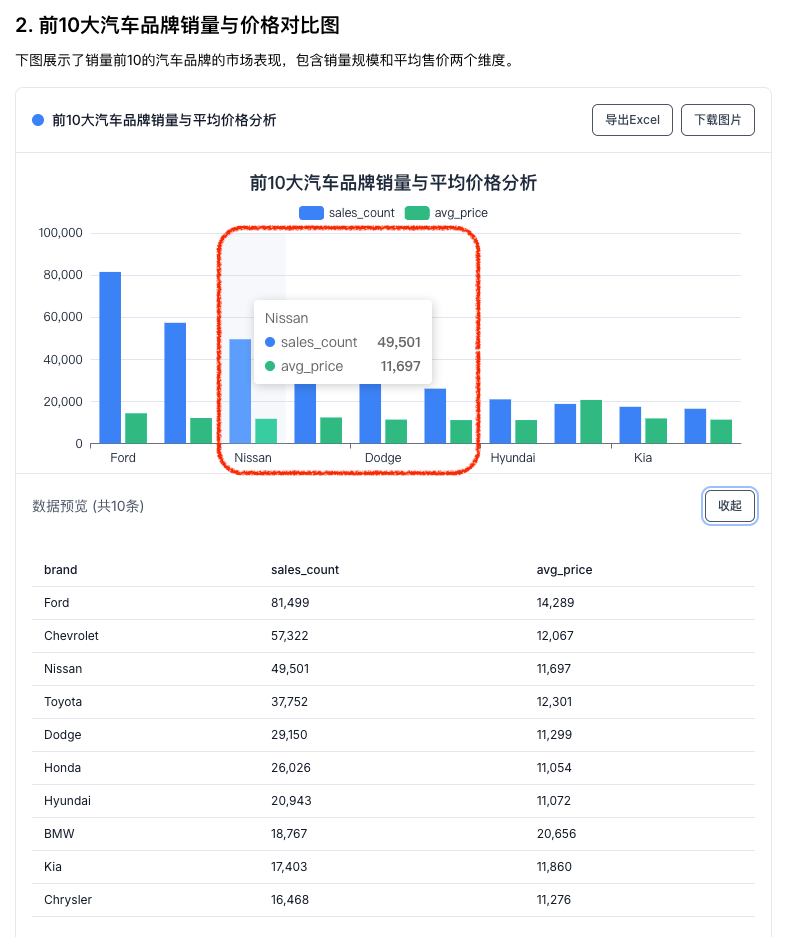
Task: Select the BMW brand cell
Action: [x=59, y=834]
